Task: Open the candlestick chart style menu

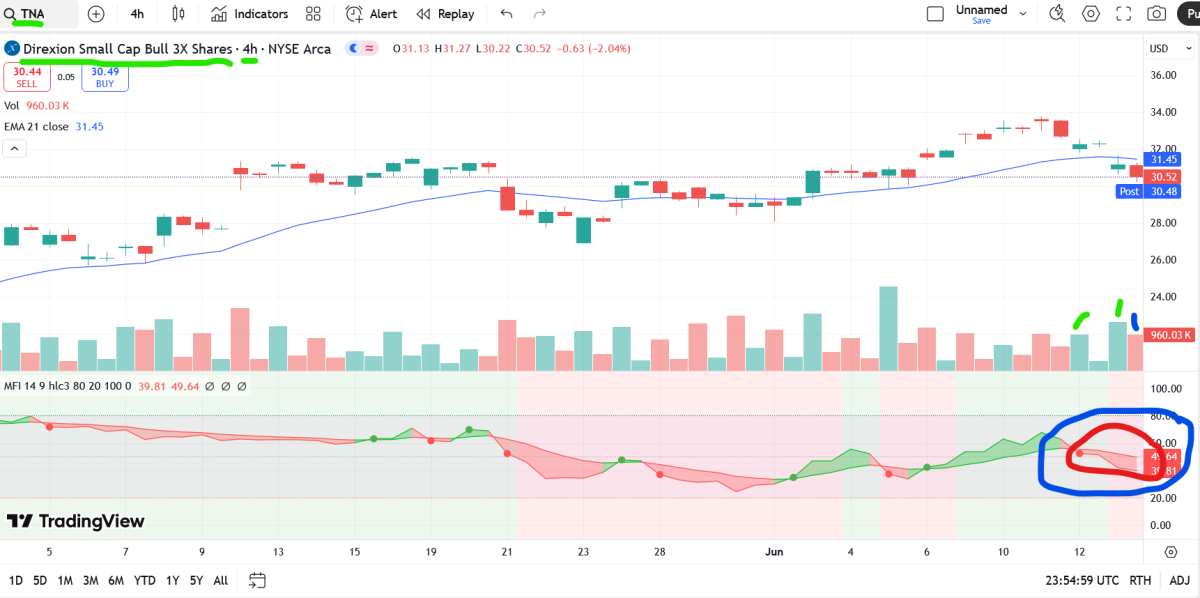Action: pos(179,14)
